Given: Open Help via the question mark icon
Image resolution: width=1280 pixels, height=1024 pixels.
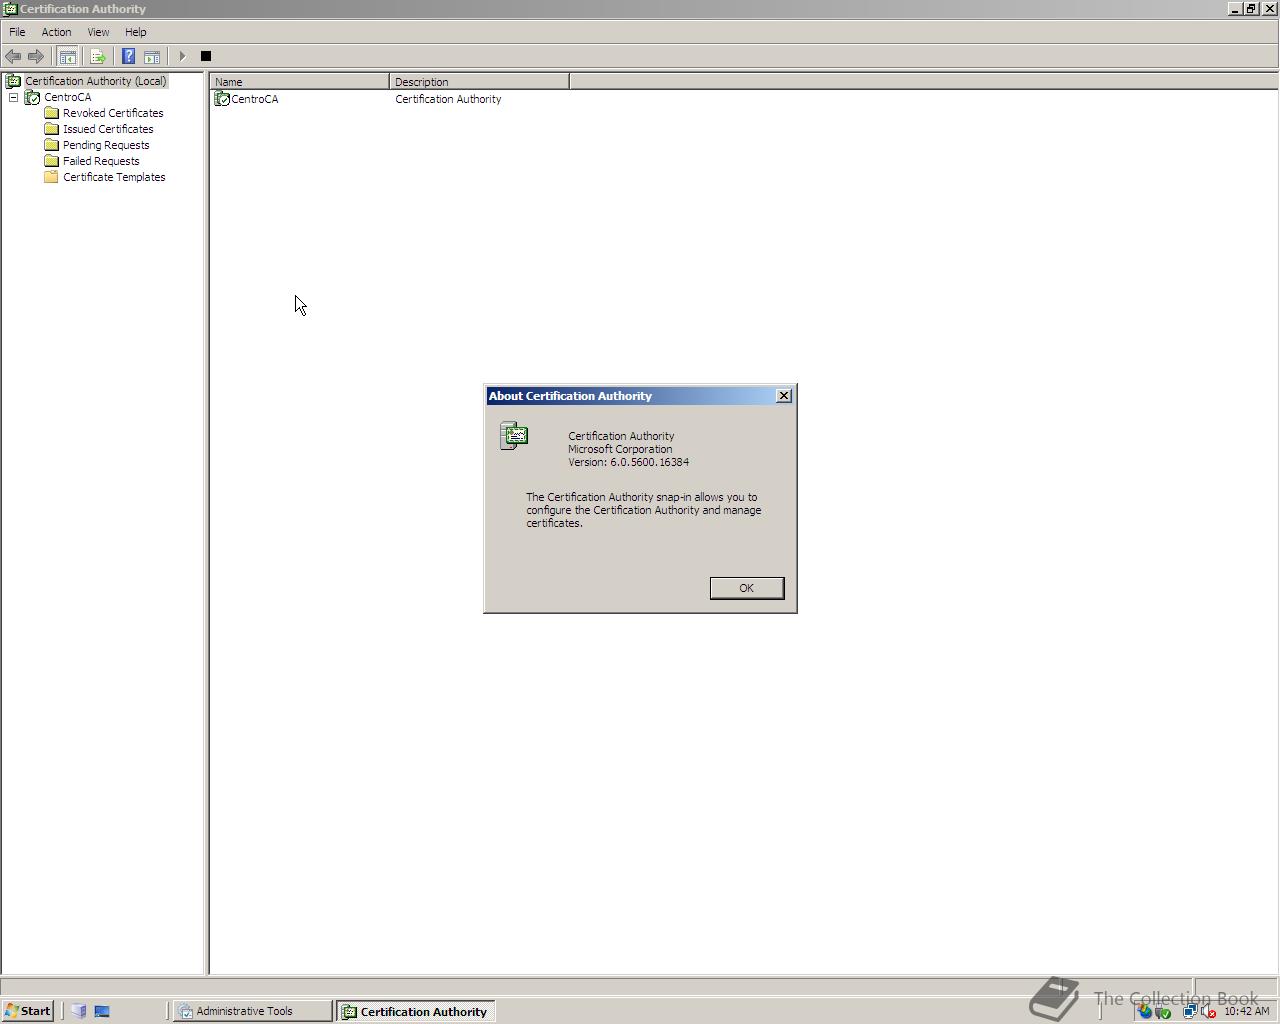Looking at the screenshot, I should point(128,56).
